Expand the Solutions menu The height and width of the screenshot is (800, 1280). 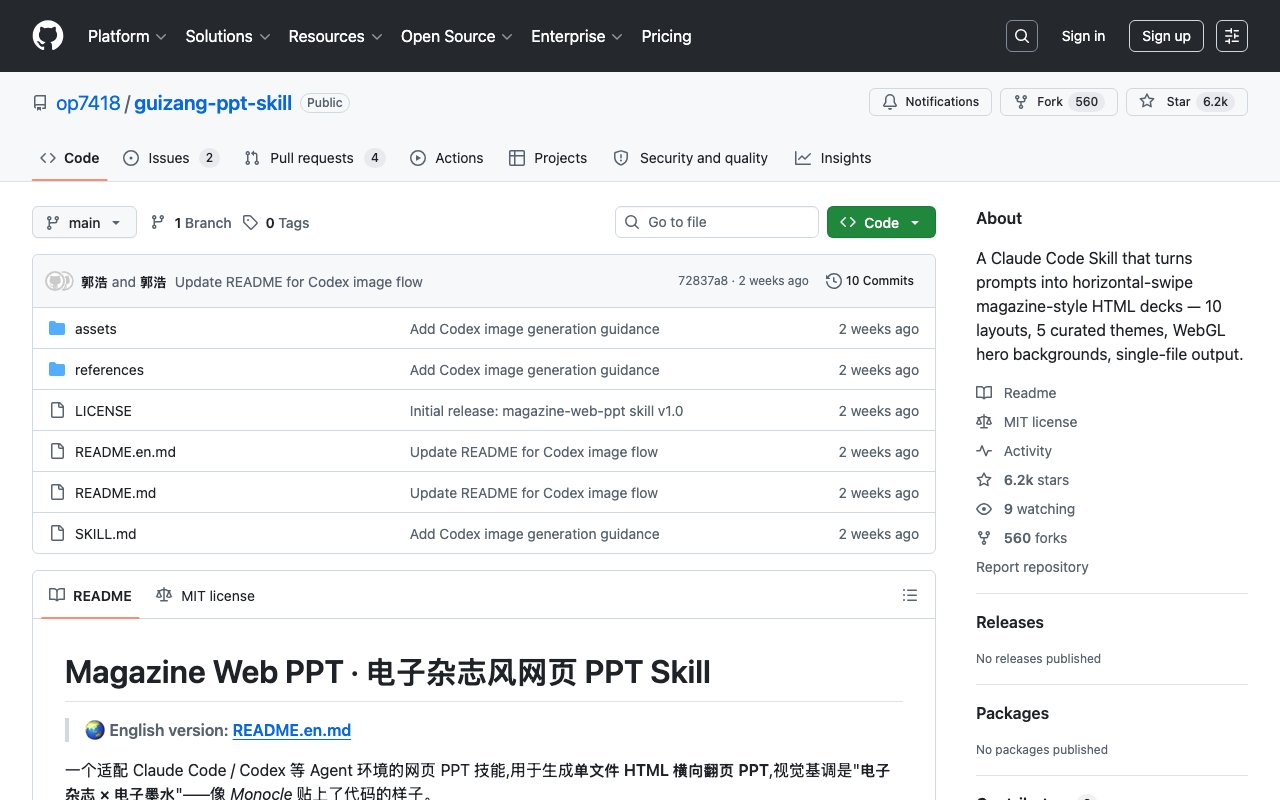228,36
